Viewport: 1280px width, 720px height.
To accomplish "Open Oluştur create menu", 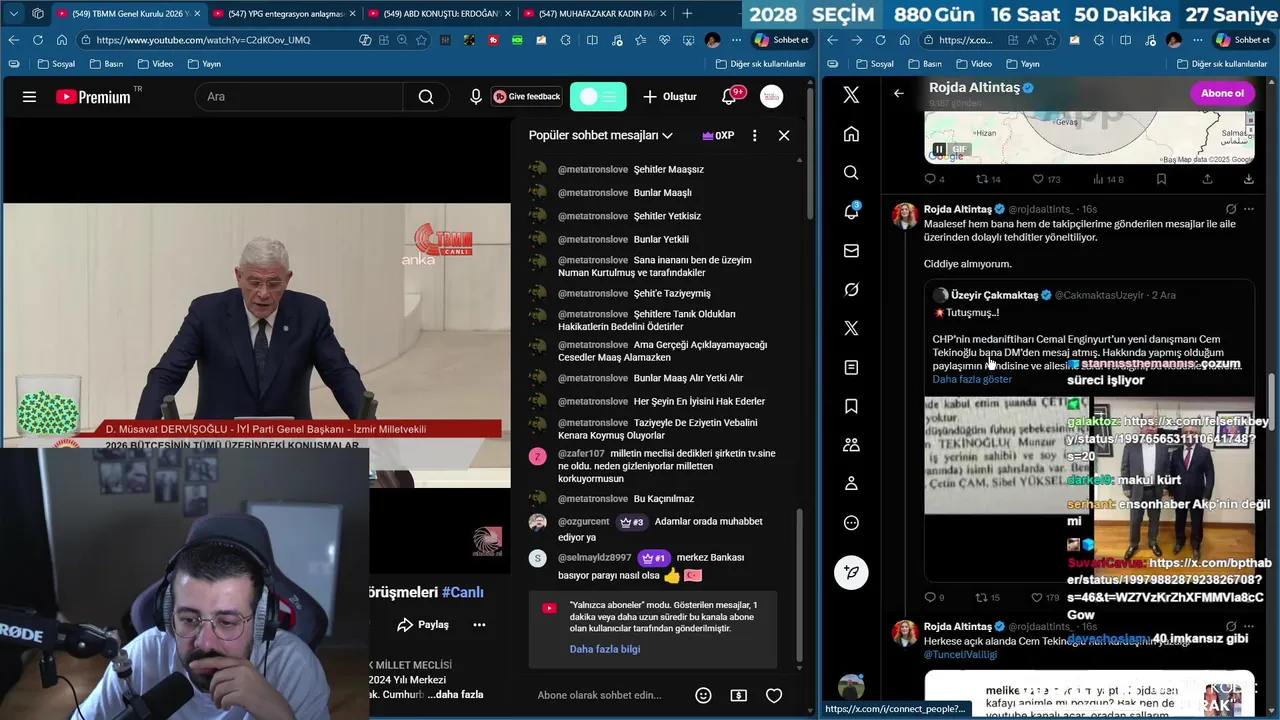I will coord(670,97).
